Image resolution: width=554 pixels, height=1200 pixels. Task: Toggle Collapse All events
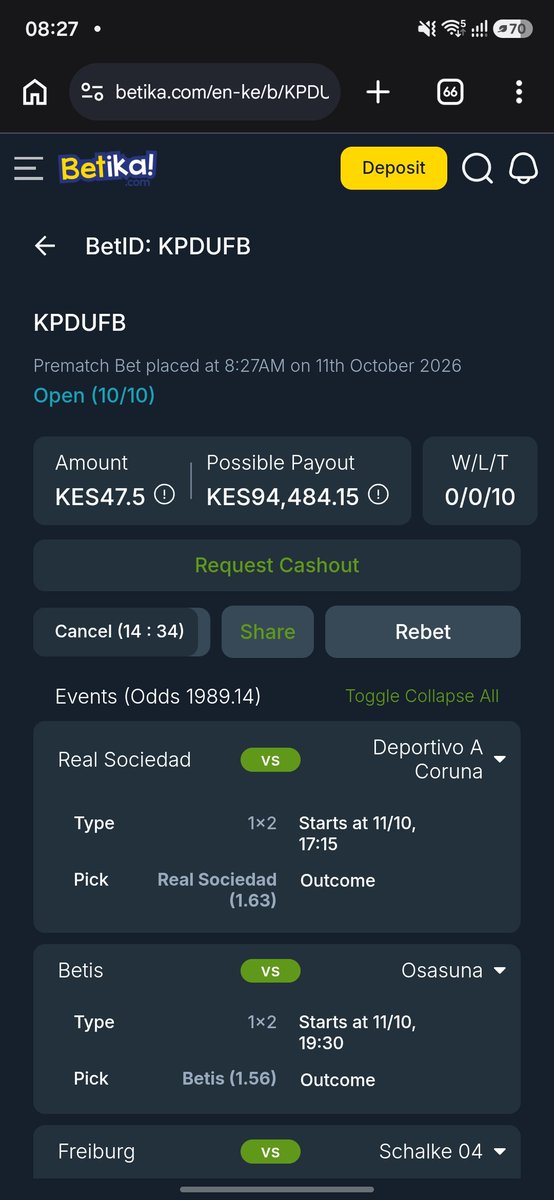(x=422, y=696)
